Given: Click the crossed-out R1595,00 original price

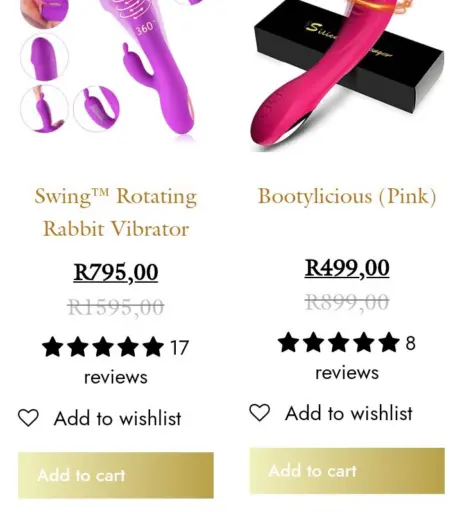Looking at the screenshot, I should coord(116,307).
